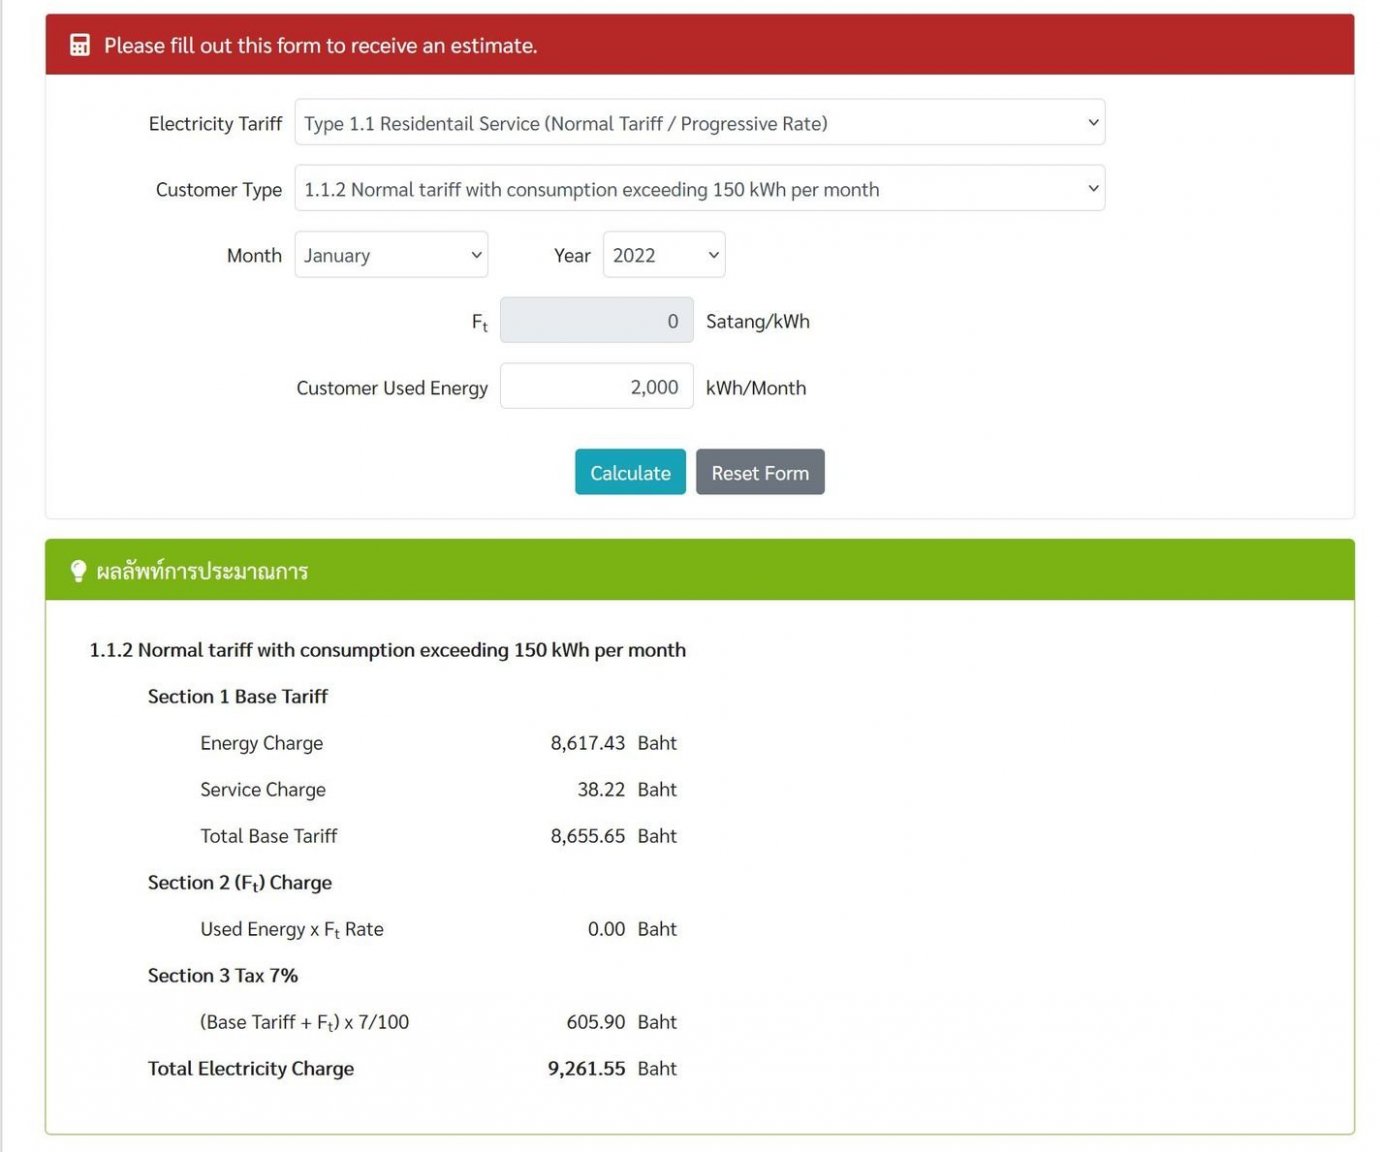Image resolution: width=1380 pixels, height=1152 pixels.
Task: Click the Reset Form button
Action: [x=759, y=472]
